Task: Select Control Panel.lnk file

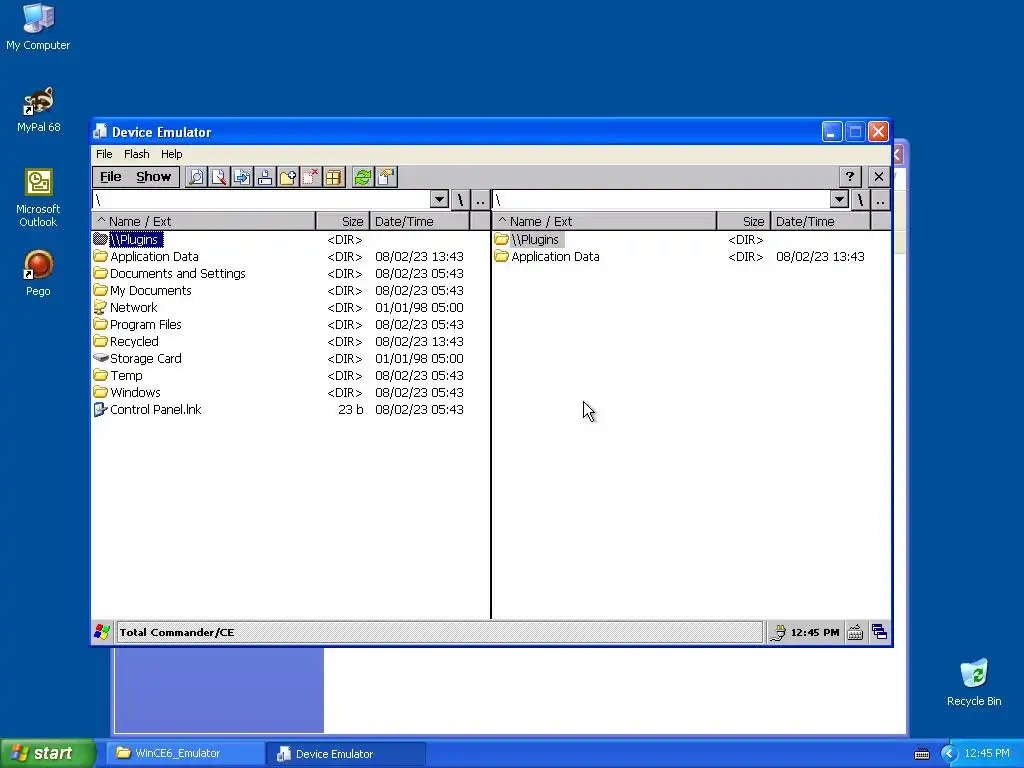Action: (155, 409)
